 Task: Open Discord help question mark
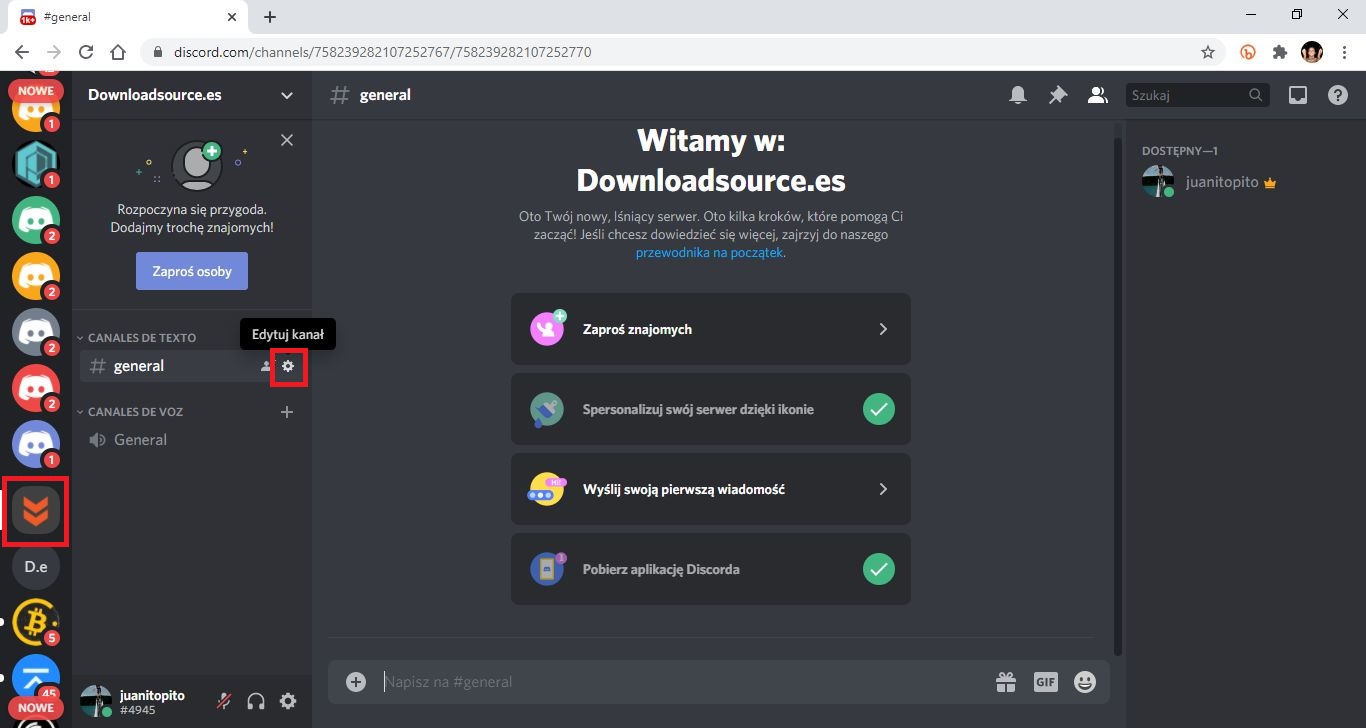click(x=1338, y=95)
